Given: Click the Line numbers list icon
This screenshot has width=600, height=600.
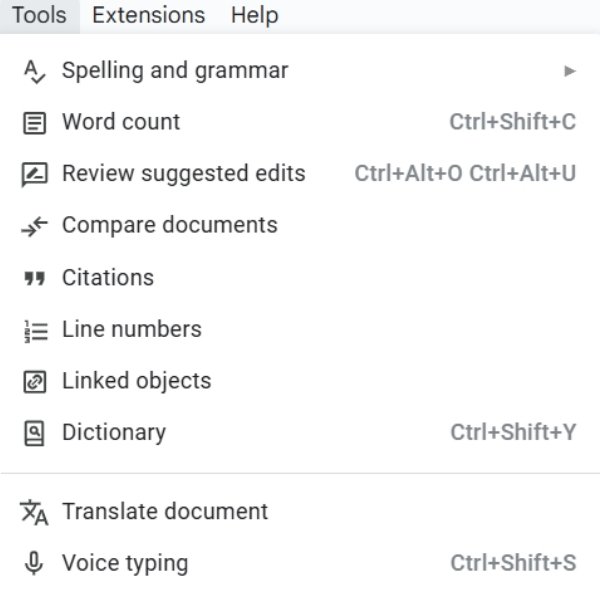Looking at the screenshot, I should [x=34, y=330].
